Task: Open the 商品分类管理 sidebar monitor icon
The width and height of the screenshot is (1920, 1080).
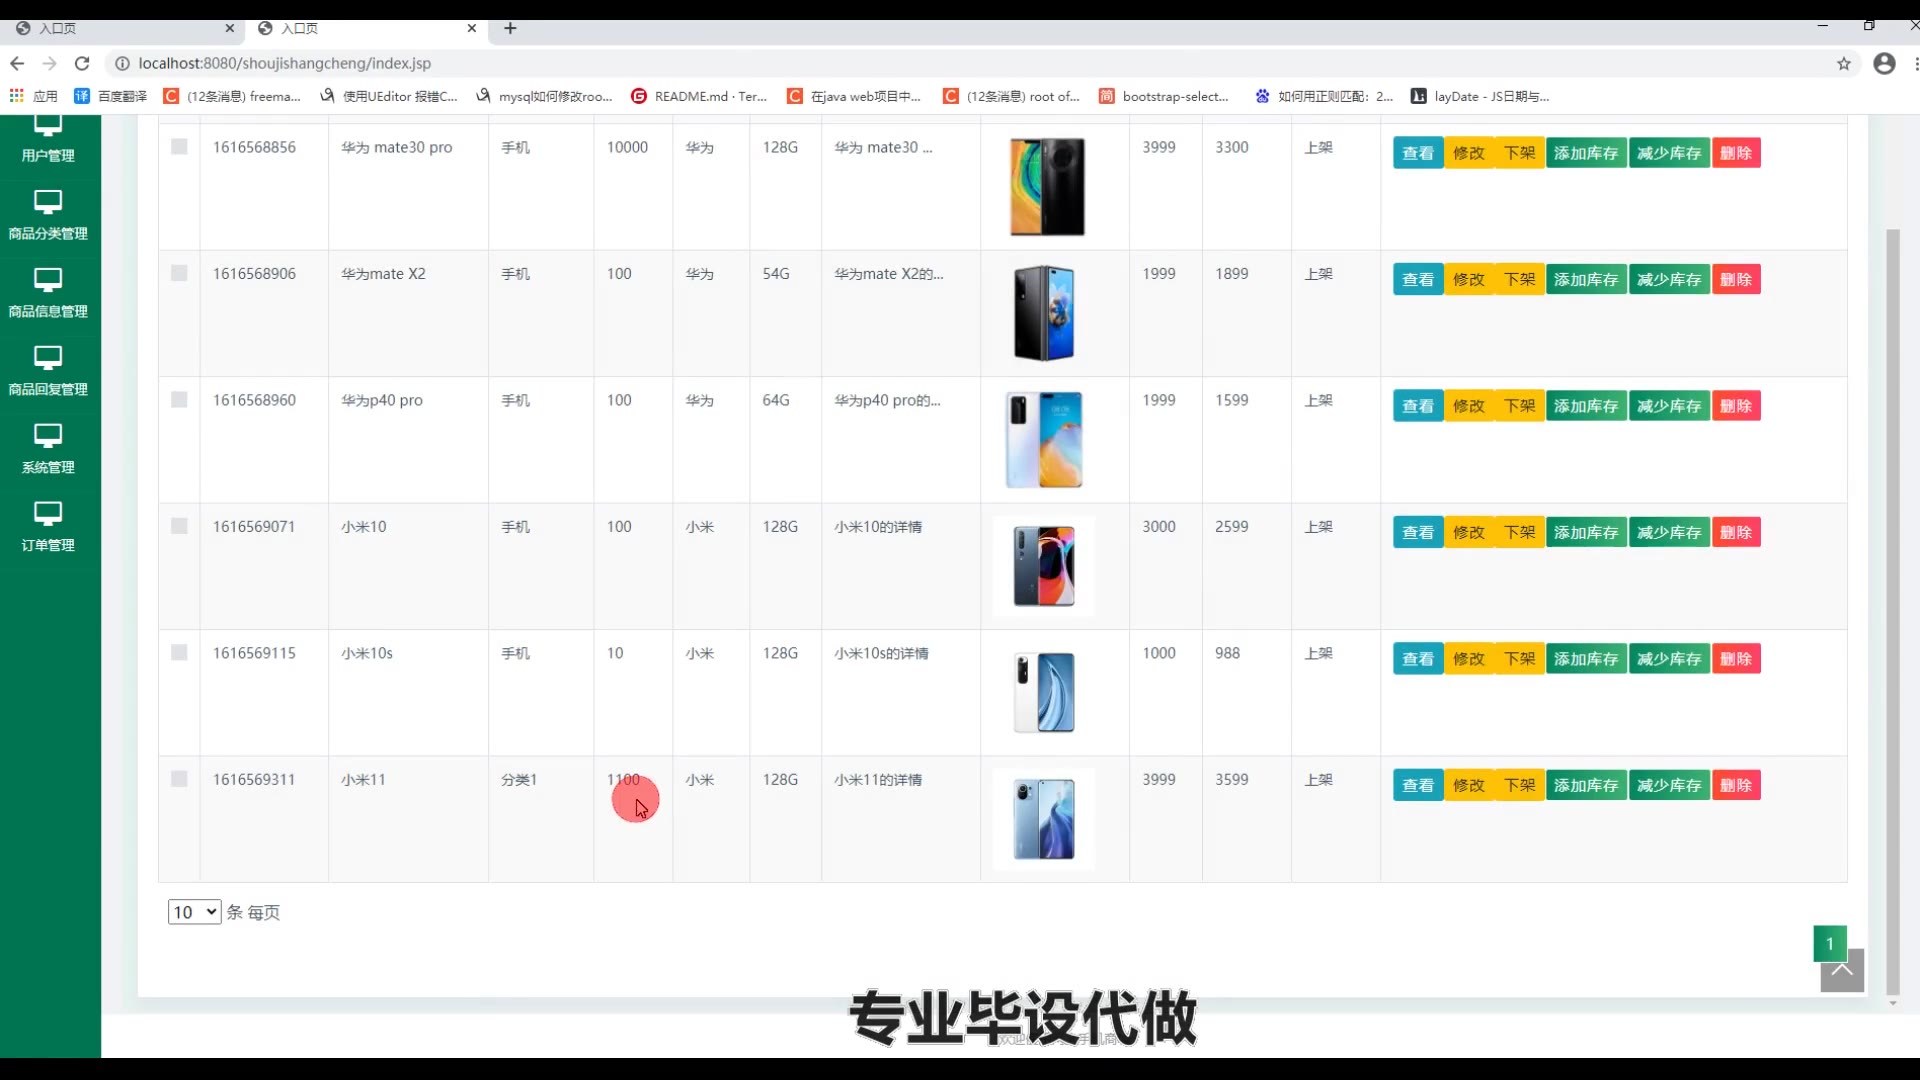Action: click(x=48, y=203)
